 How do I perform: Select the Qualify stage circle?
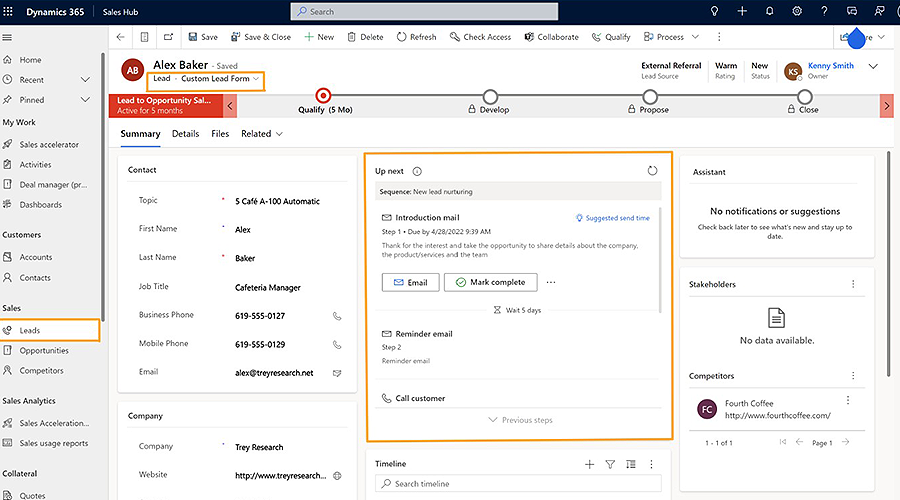323,95
